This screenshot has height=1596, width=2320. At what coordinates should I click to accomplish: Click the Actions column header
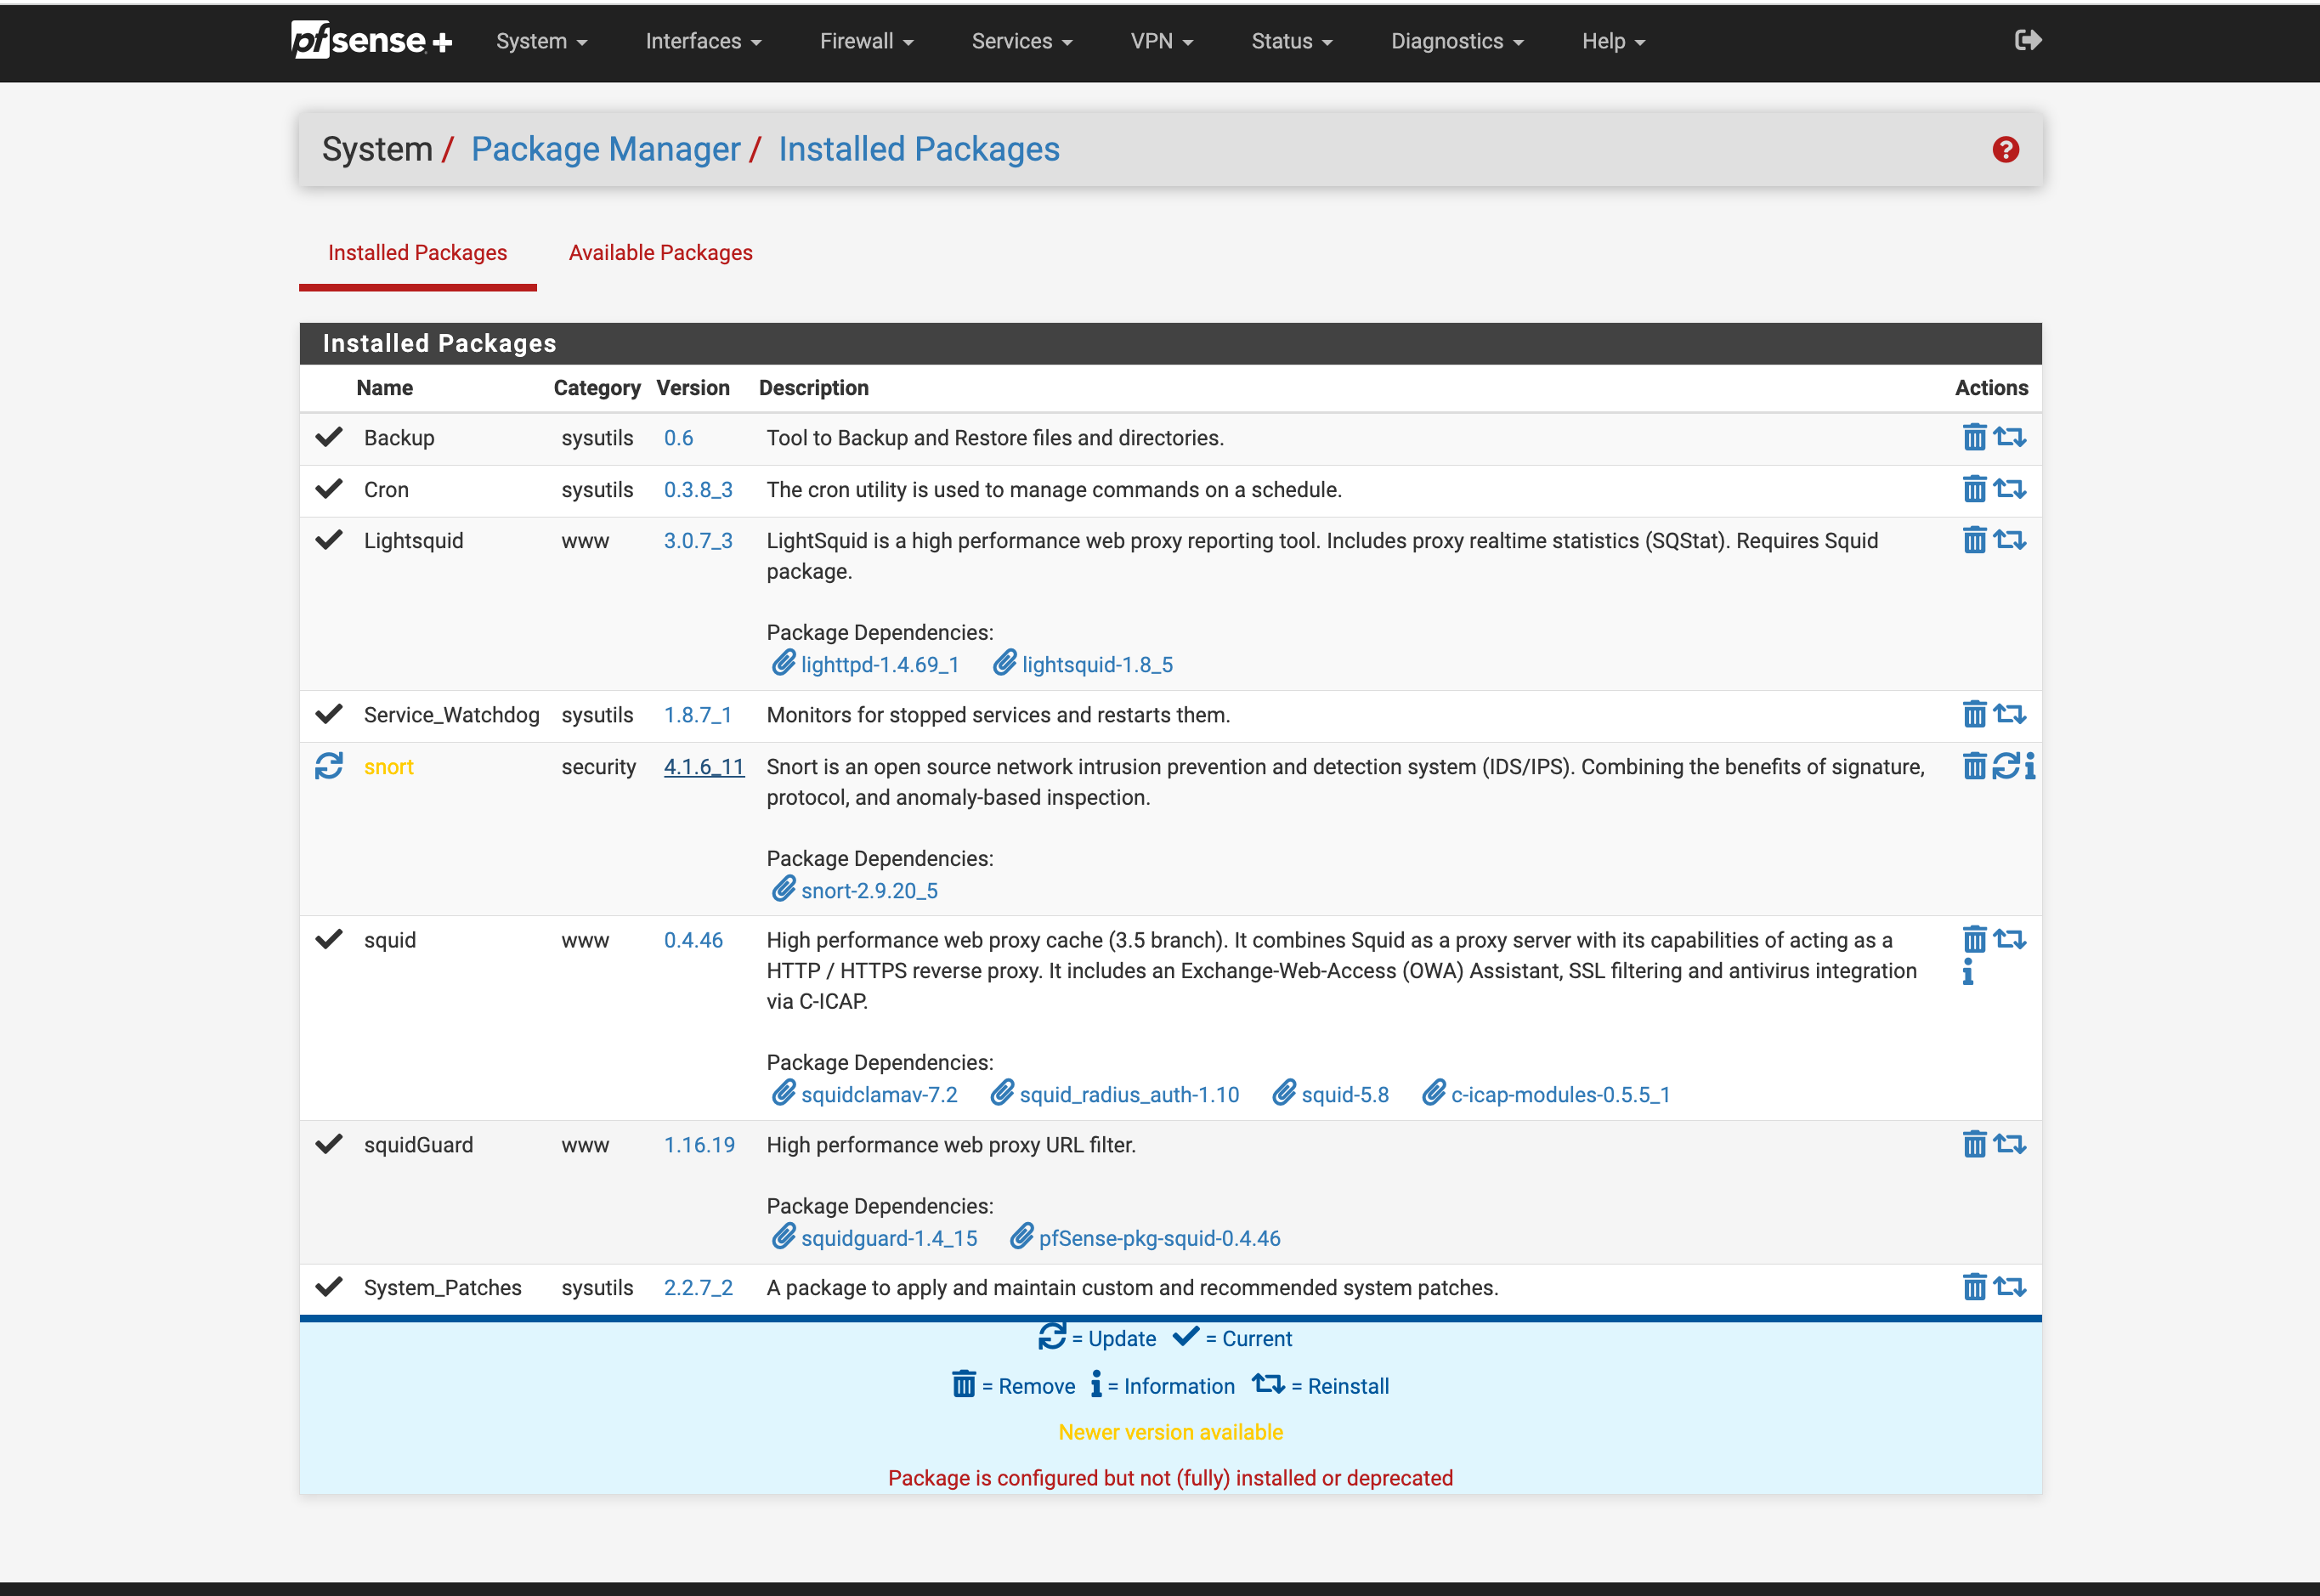pyautogui.click(x=1991, y=388)
